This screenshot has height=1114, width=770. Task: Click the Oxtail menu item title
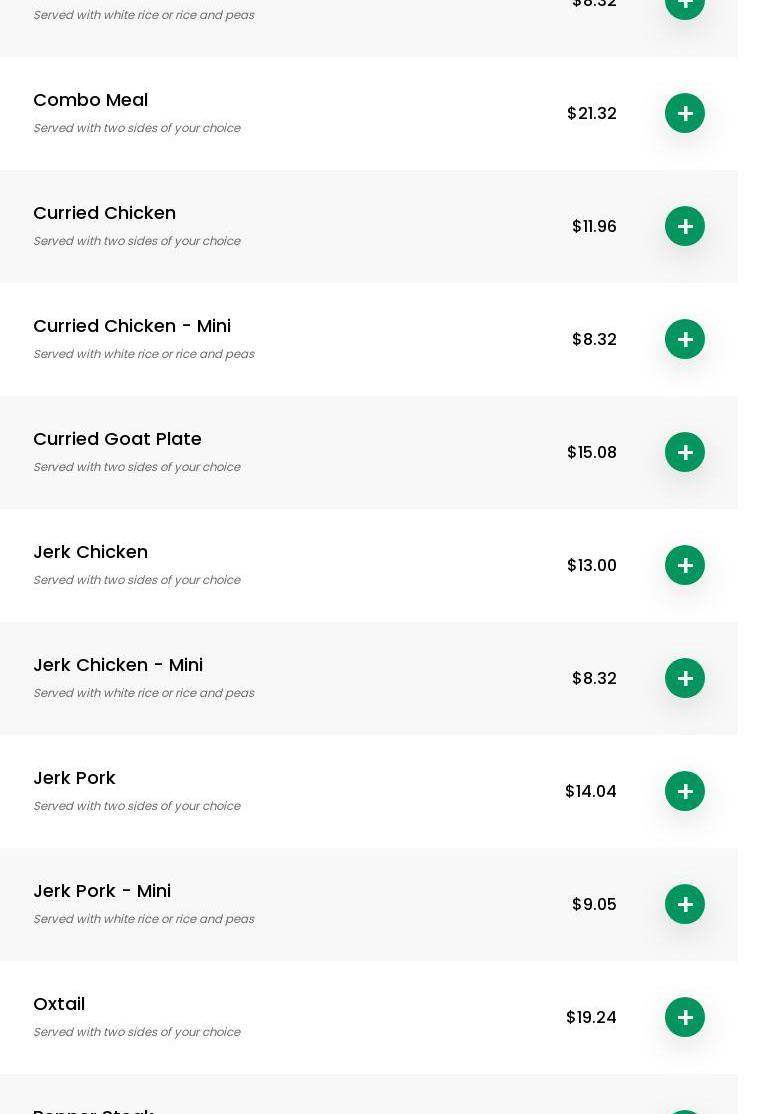[x=59, y=1004]
